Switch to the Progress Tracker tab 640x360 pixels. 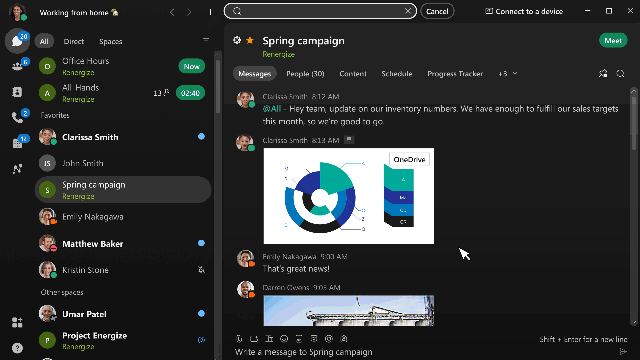455,74
